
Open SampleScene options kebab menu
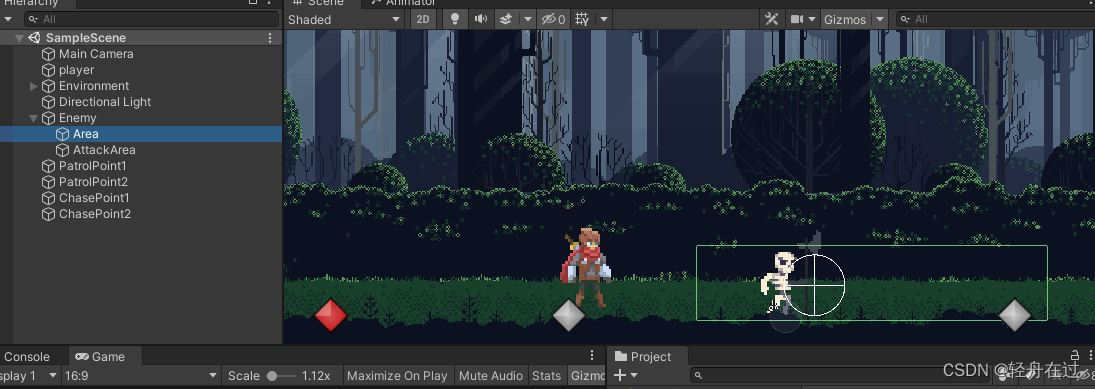pyautogui.click(x=270, y=38)
